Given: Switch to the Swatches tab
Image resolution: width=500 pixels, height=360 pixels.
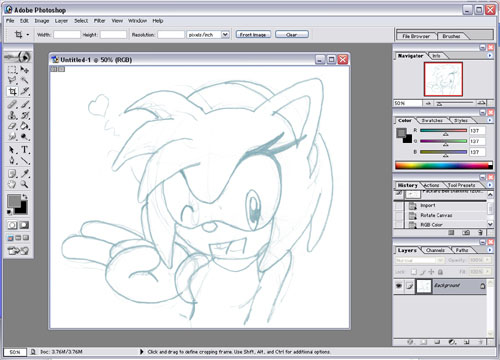Looking at the screenshot, I should 432,120.
